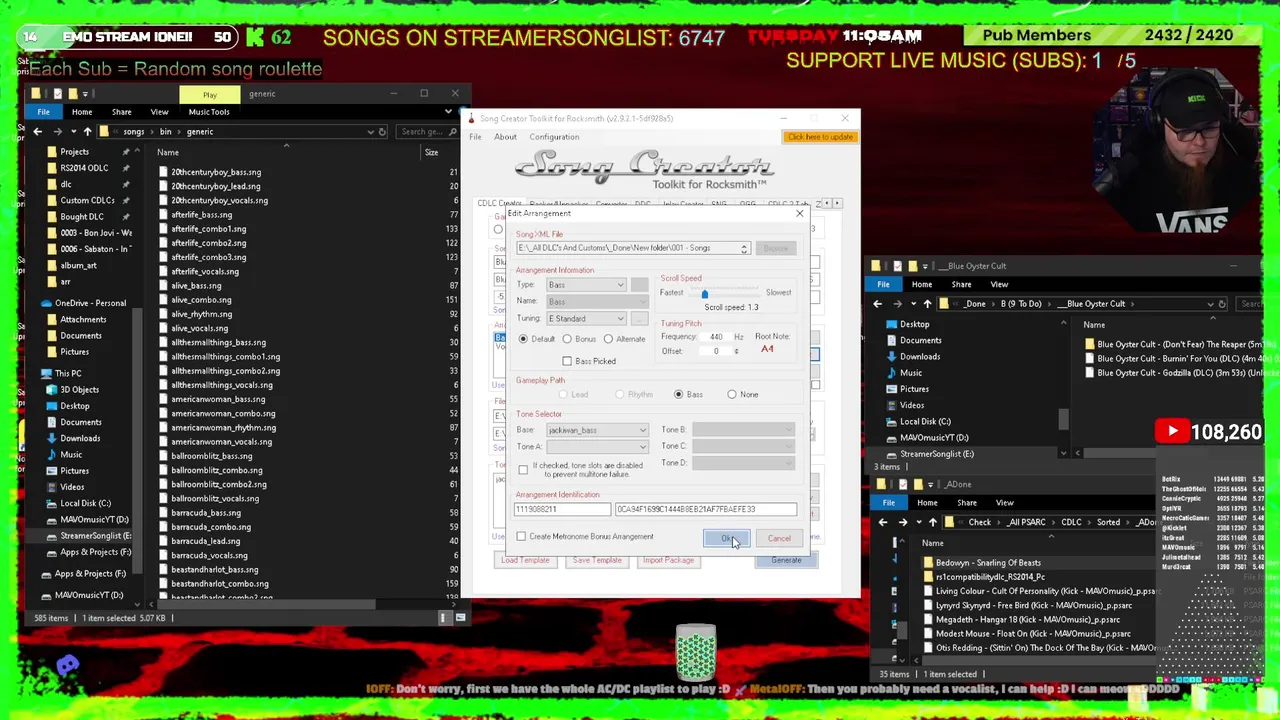The height and width of the screenshot is (720, 1280).
Task: Close the Edit Arrangement dialog
Action: 799,213
